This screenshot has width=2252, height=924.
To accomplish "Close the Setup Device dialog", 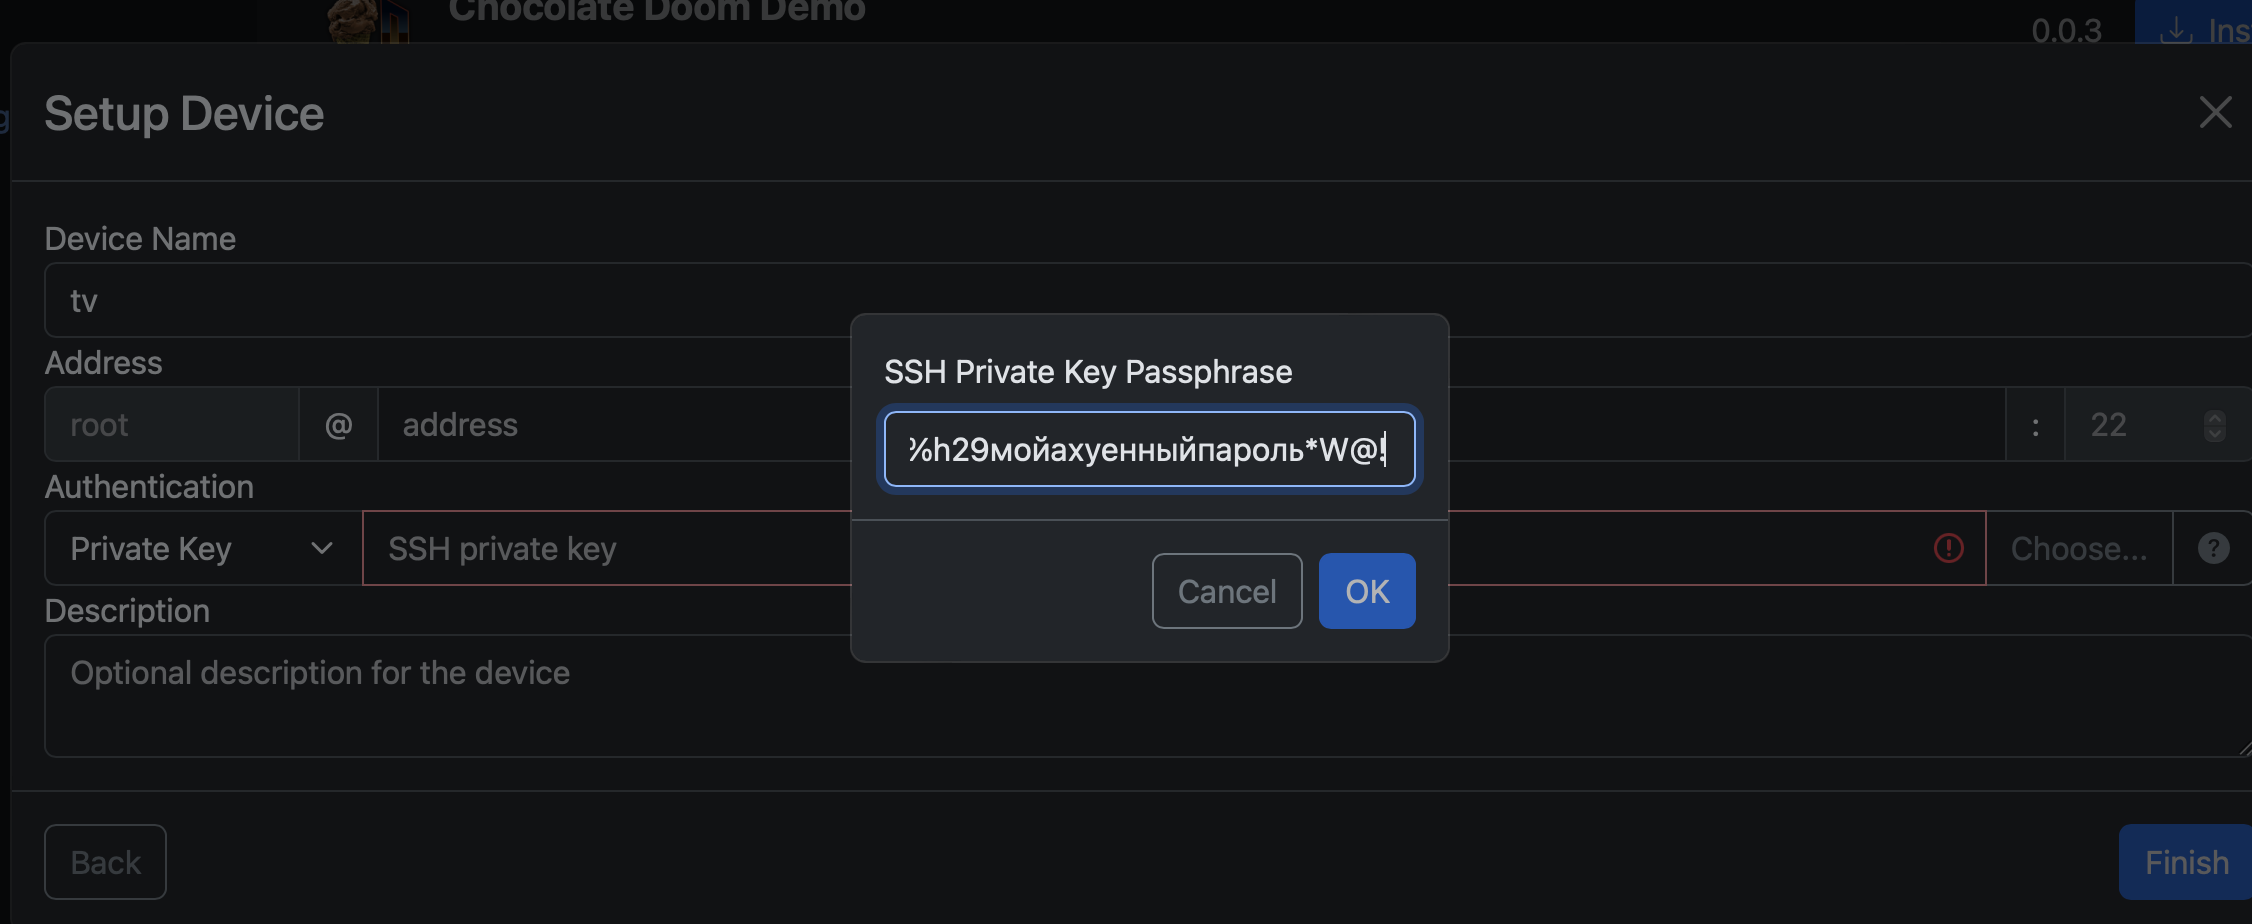I will click(2215, 113).
